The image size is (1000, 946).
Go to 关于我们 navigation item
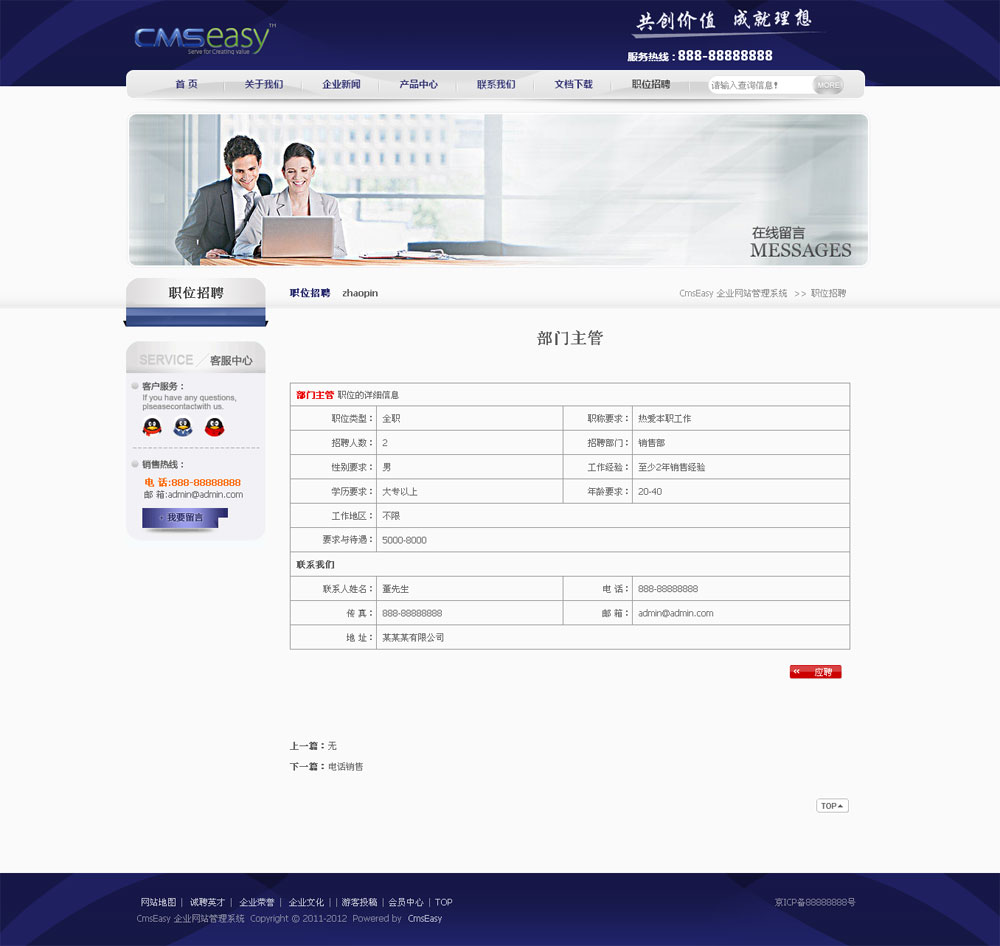(x=263, y=85)
